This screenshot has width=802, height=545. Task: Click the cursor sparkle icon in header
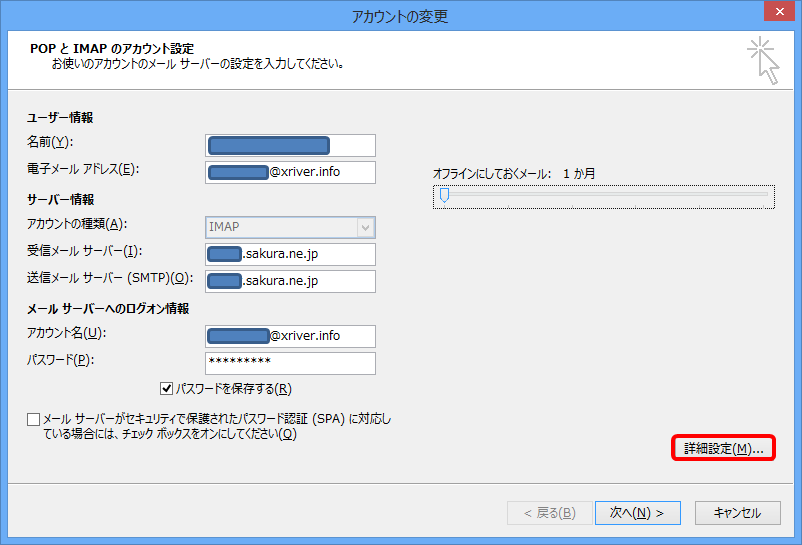point(762,60)
